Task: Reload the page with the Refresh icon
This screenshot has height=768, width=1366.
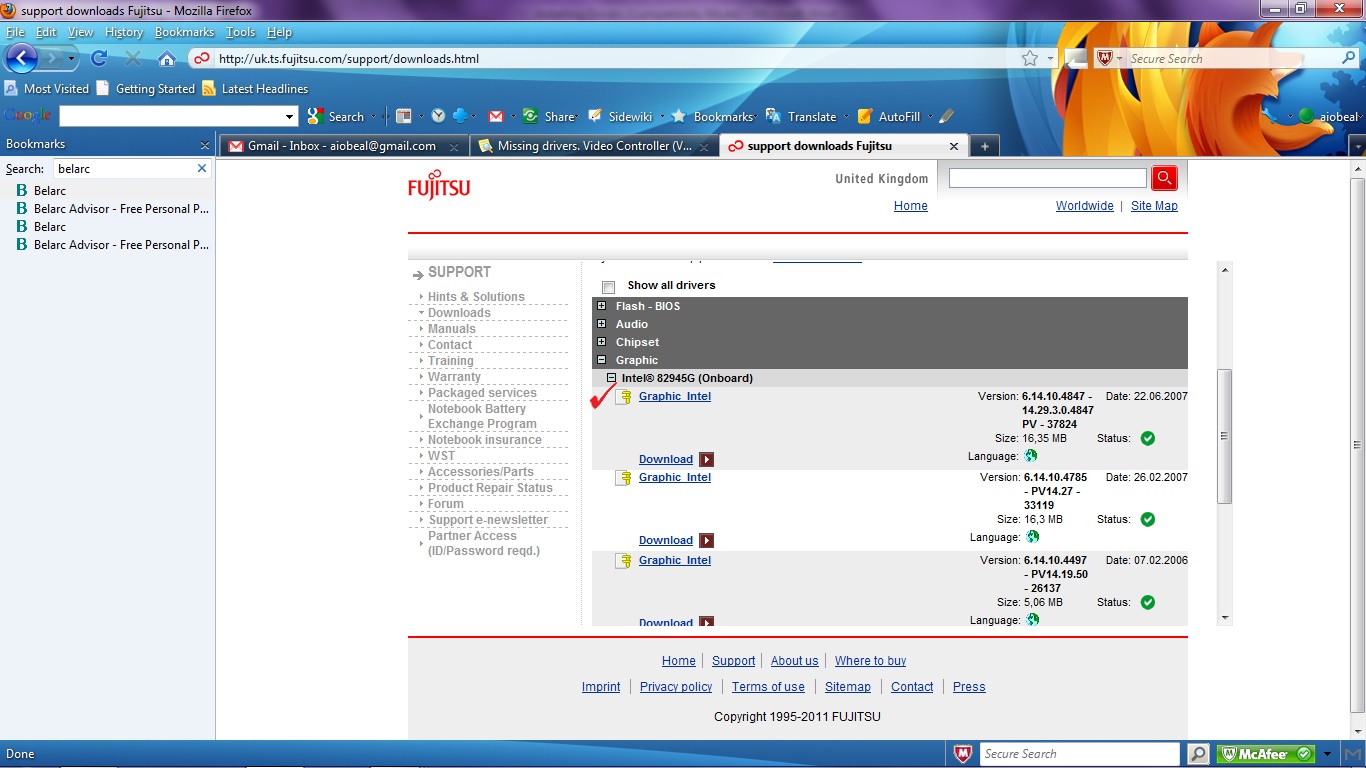Action: [99, 58]
